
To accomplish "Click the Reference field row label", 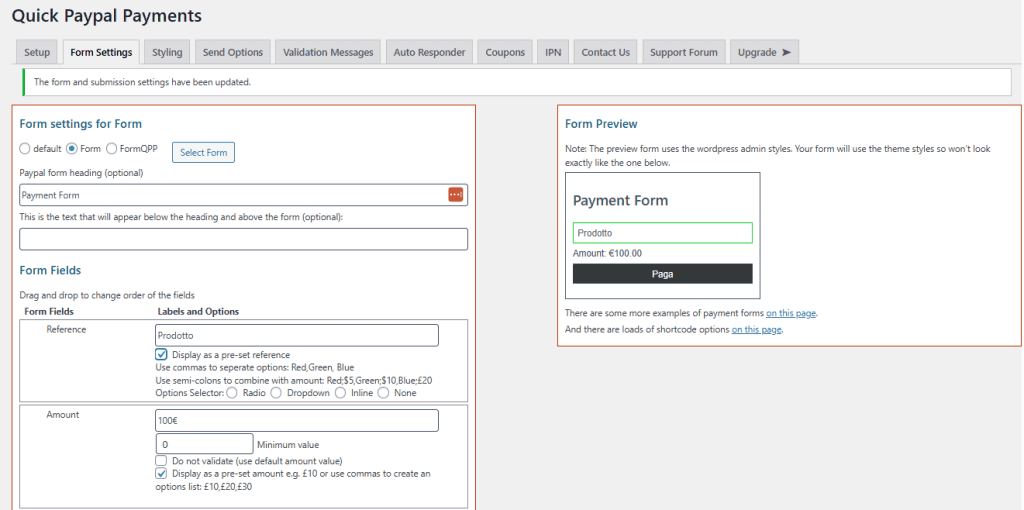I will tap(66, 329).
